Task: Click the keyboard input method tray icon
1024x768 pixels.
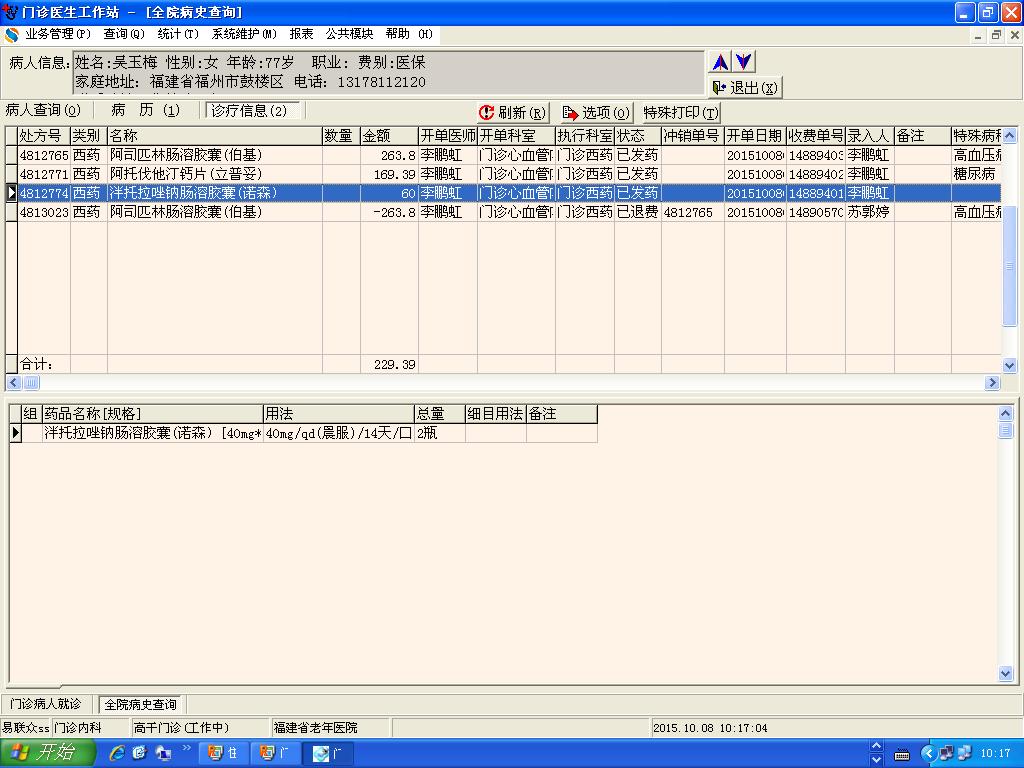Action: click(902, 755)
